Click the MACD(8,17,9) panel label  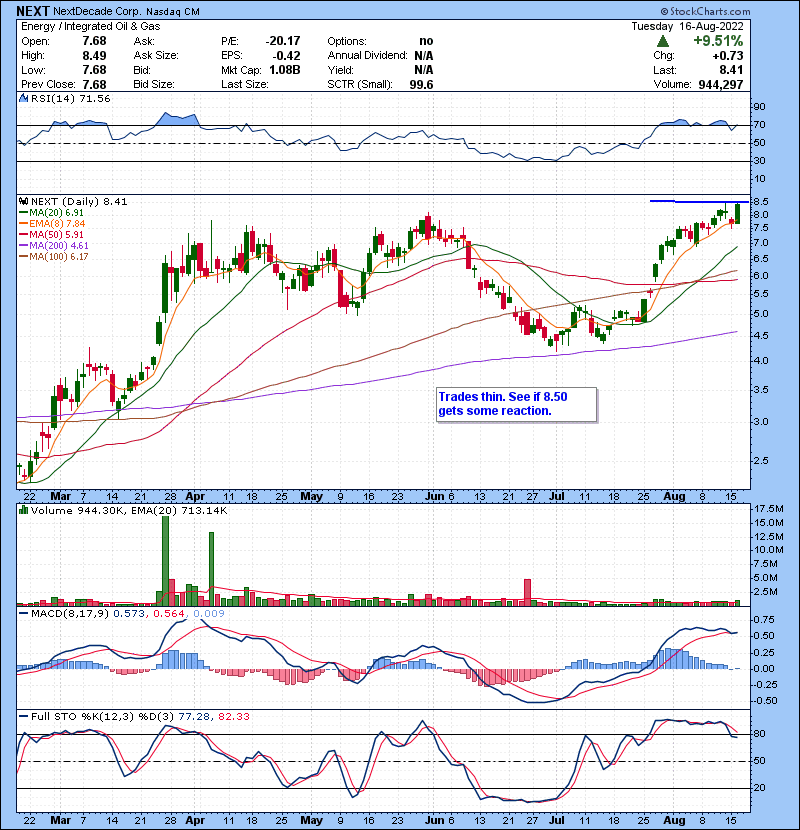(x=69, y=614)
